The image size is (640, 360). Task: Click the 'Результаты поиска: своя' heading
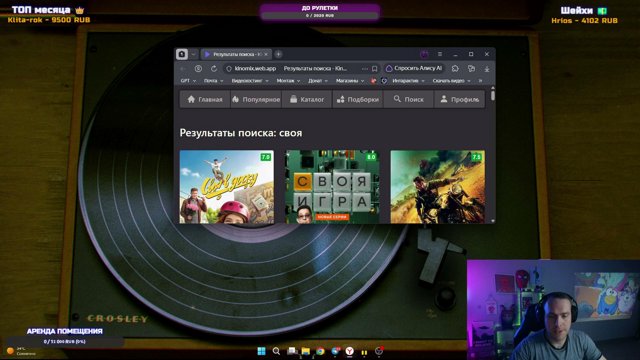click(241, 133)
